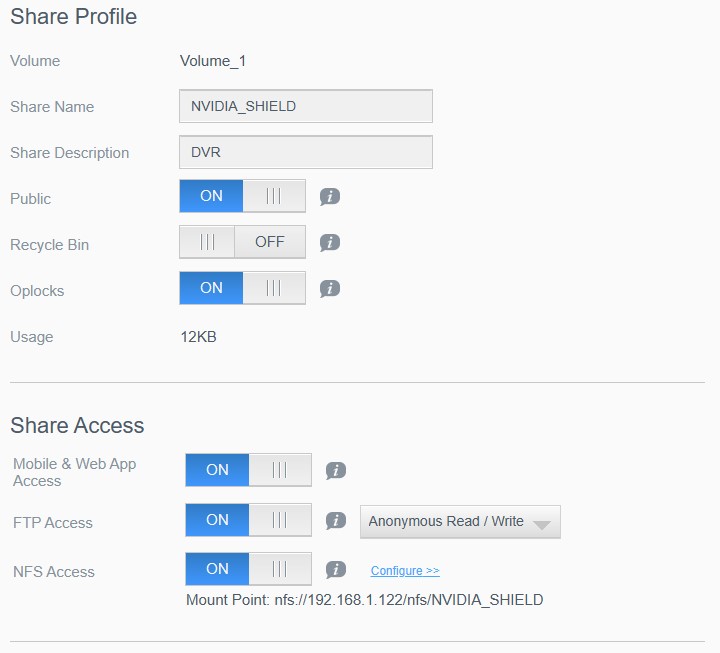720x653 pixels.
Task: Toggle the FTP Access switch off
Action: tap(248, 520)
